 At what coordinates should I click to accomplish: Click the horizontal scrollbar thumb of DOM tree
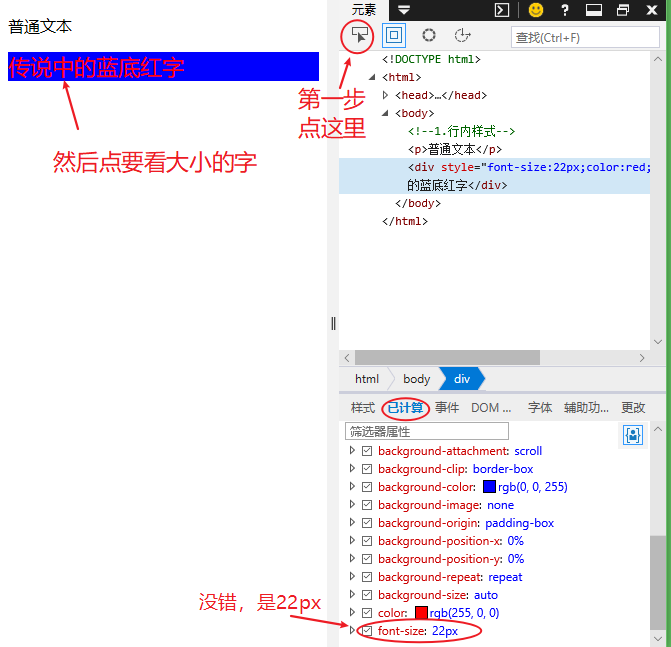(x=447, y=357)
